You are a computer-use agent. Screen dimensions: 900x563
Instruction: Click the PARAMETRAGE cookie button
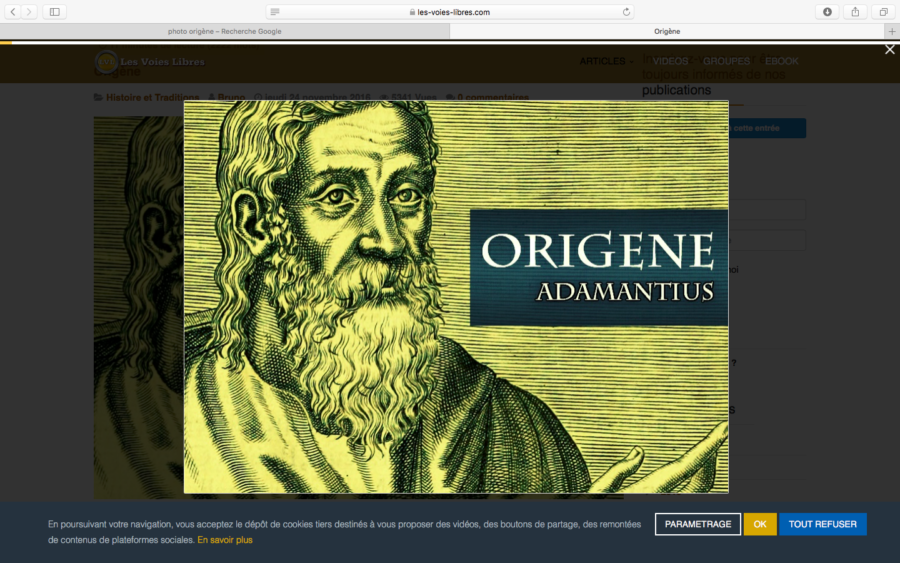[697, 524]
